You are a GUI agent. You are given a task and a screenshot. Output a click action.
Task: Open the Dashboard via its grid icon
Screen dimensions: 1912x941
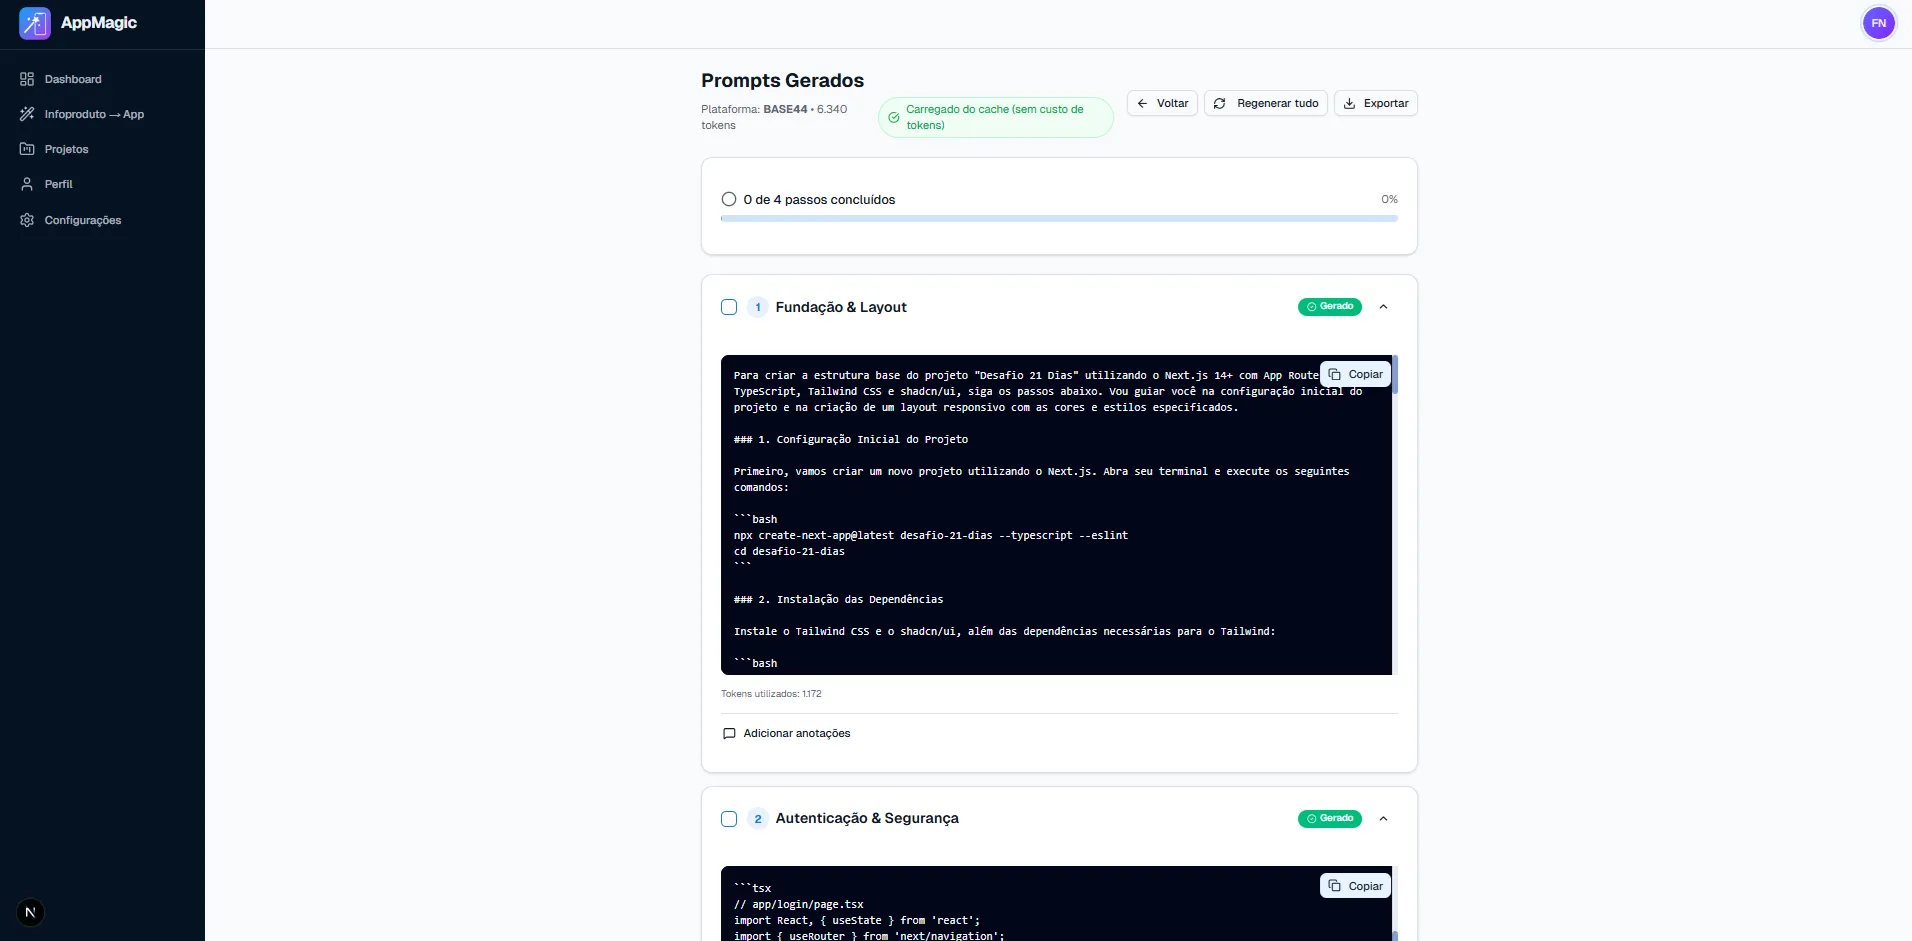26,79
